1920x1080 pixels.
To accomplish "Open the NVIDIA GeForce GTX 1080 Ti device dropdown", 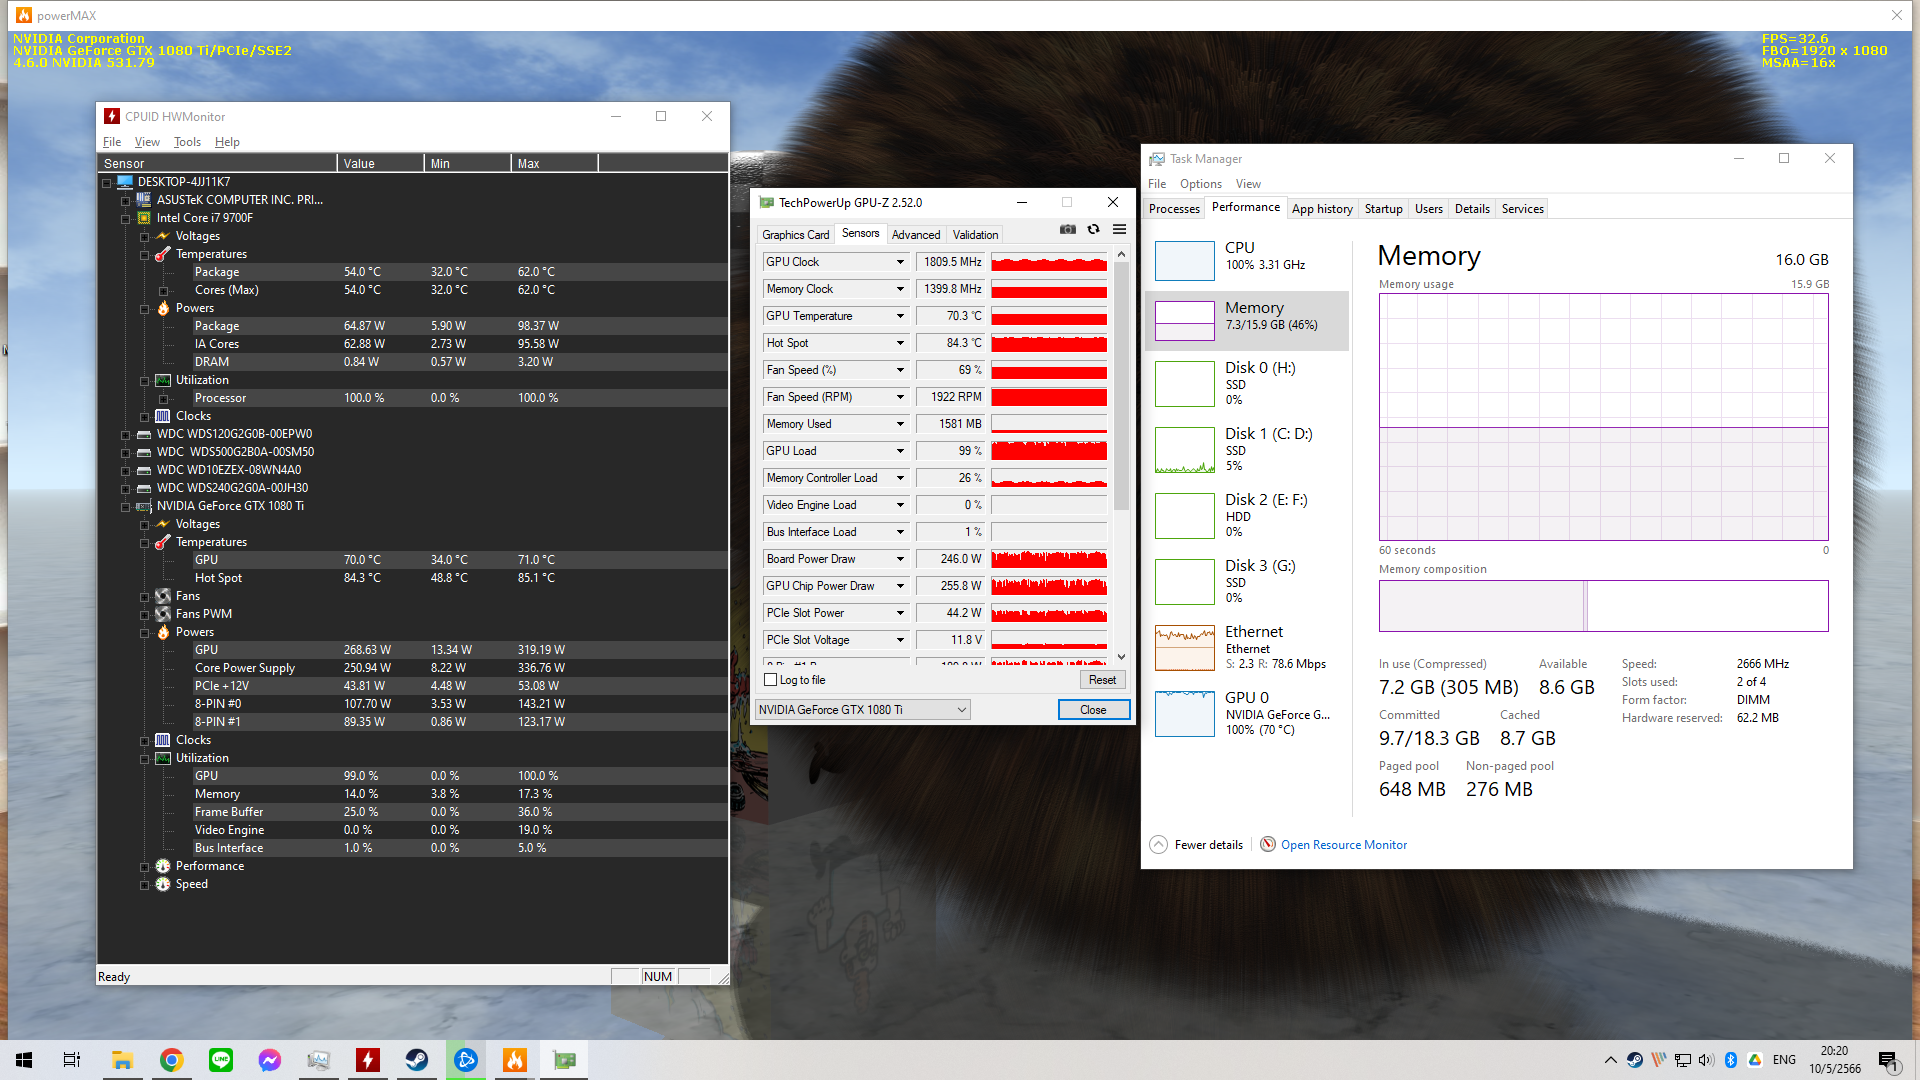I will point(862,710).
